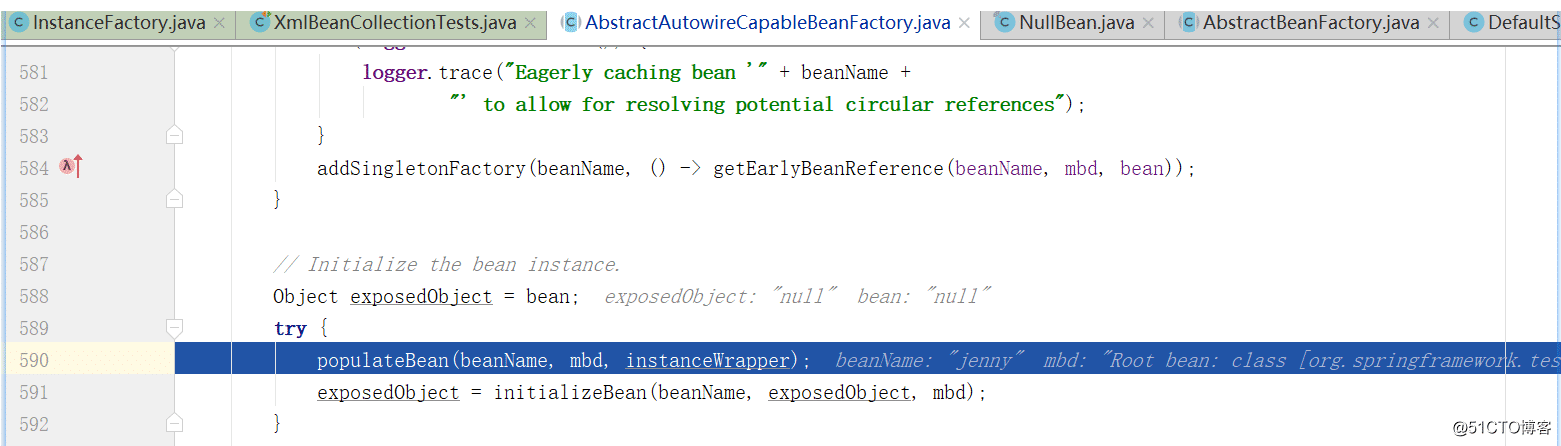This screenshot has width=1561, height=446.
Task: Close the NullBean.java tab
Action: click(1147, 23)
